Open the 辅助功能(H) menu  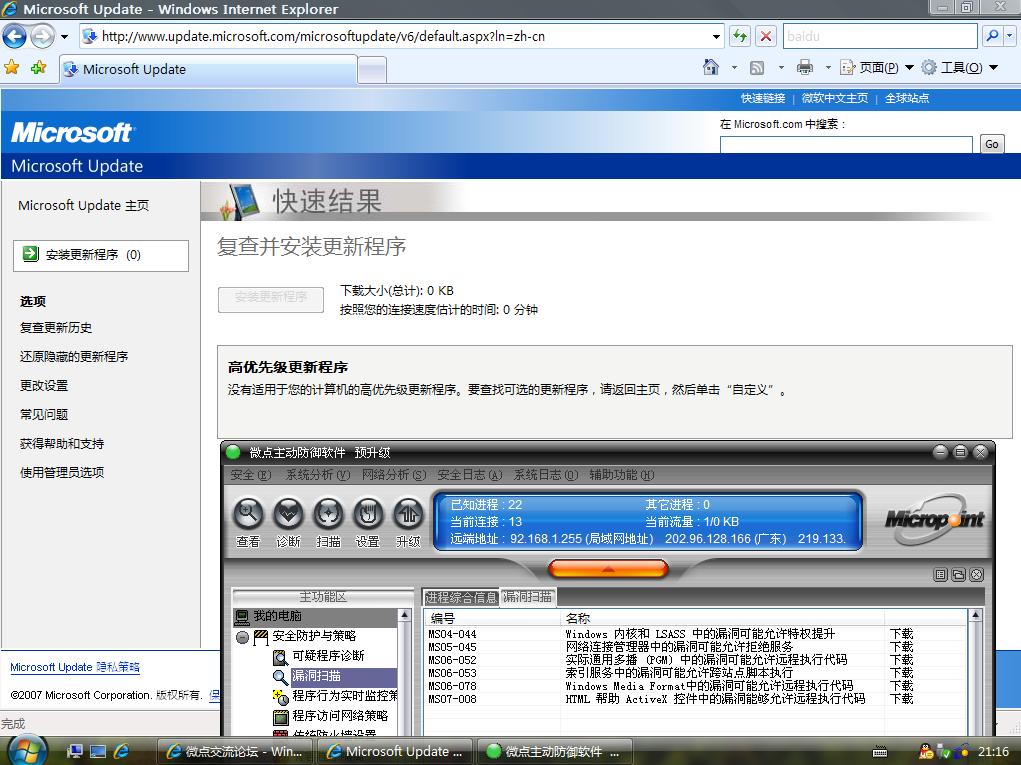pyautogui.click(x=622, y=475)
